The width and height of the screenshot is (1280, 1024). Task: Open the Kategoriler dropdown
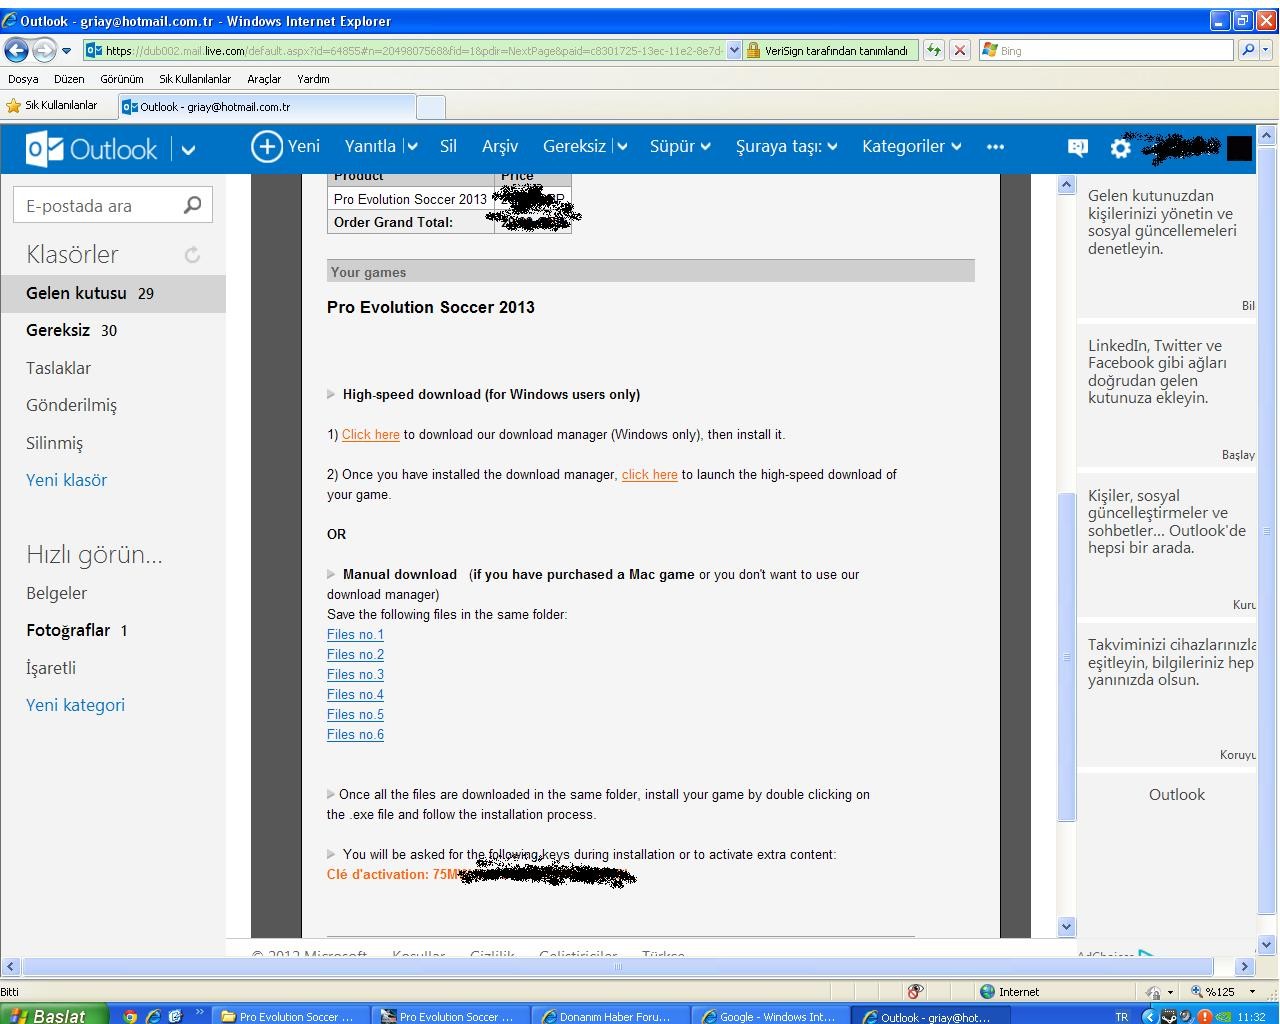click(912, 146)
